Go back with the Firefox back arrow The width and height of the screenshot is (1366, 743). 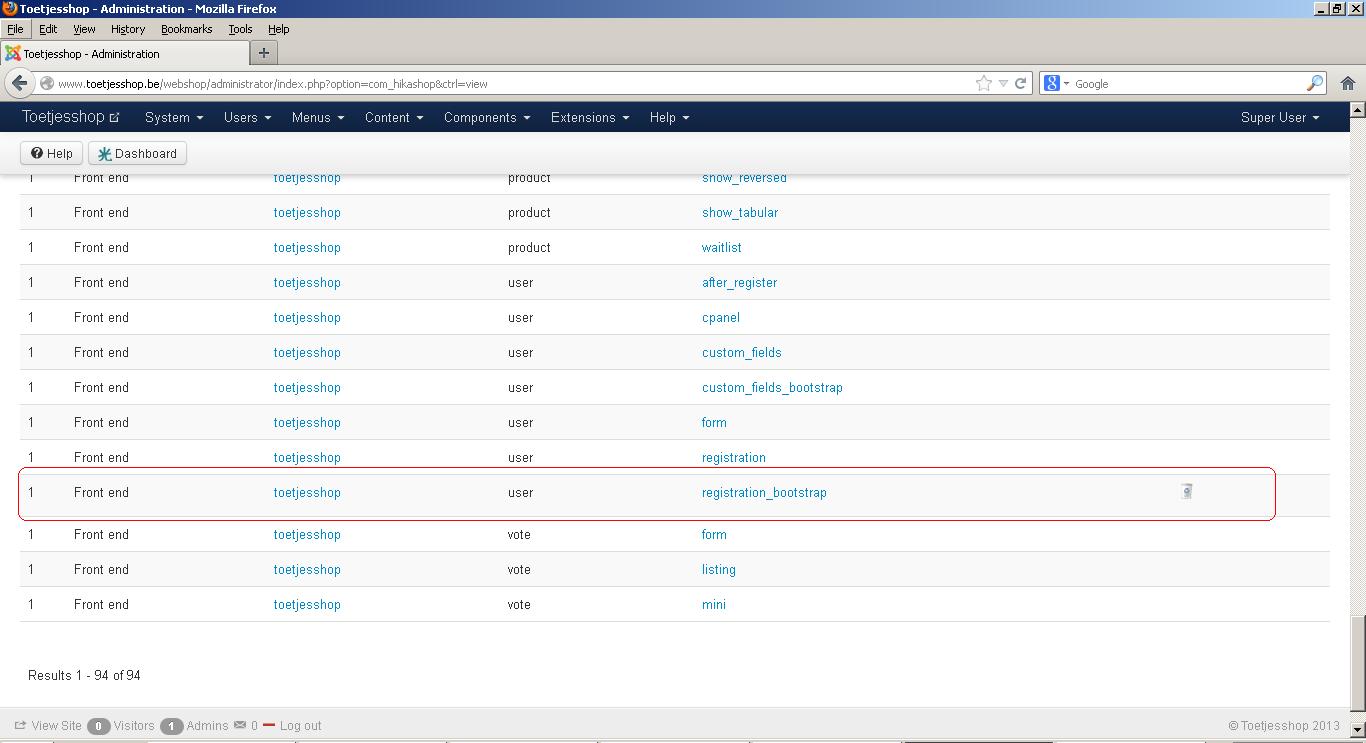19,83
